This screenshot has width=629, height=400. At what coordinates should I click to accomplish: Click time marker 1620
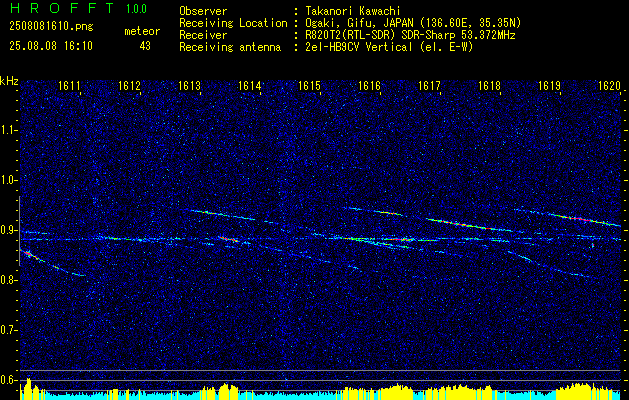pos(609,85)
